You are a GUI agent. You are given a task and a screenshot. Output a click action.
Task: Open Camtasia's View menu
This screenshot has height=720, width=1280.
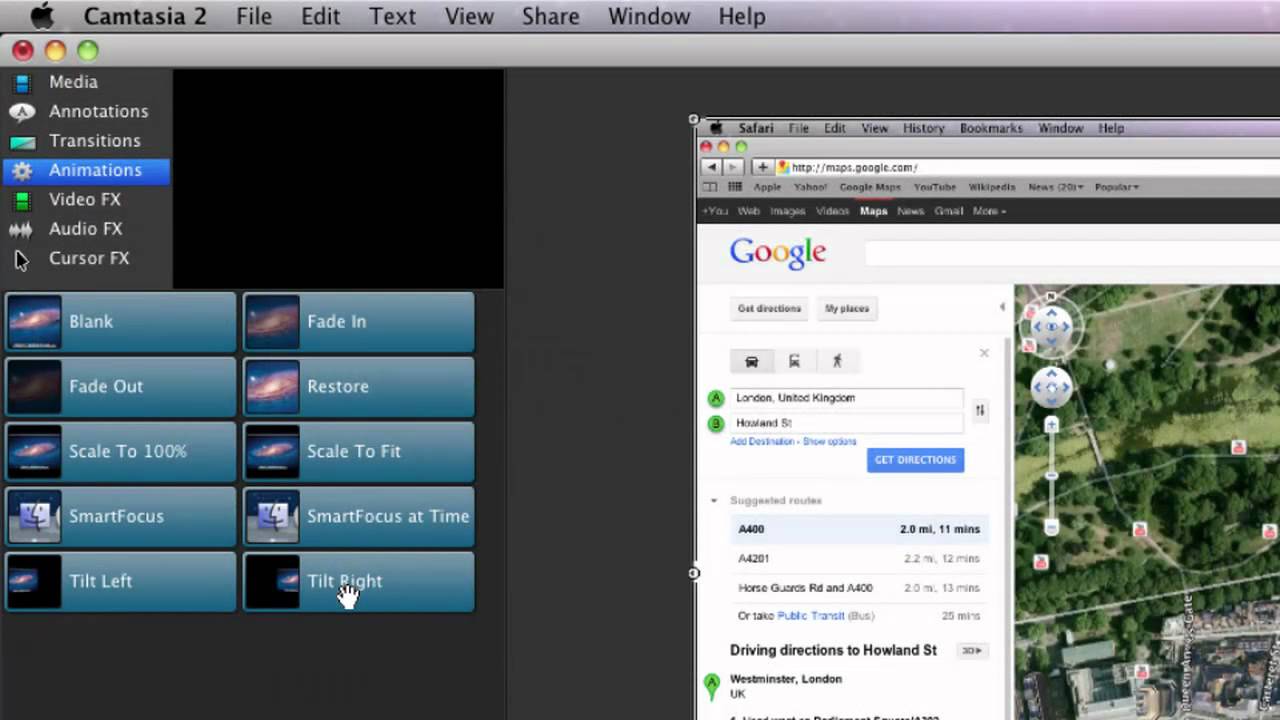pyautogui.click(x=469, y=17)
